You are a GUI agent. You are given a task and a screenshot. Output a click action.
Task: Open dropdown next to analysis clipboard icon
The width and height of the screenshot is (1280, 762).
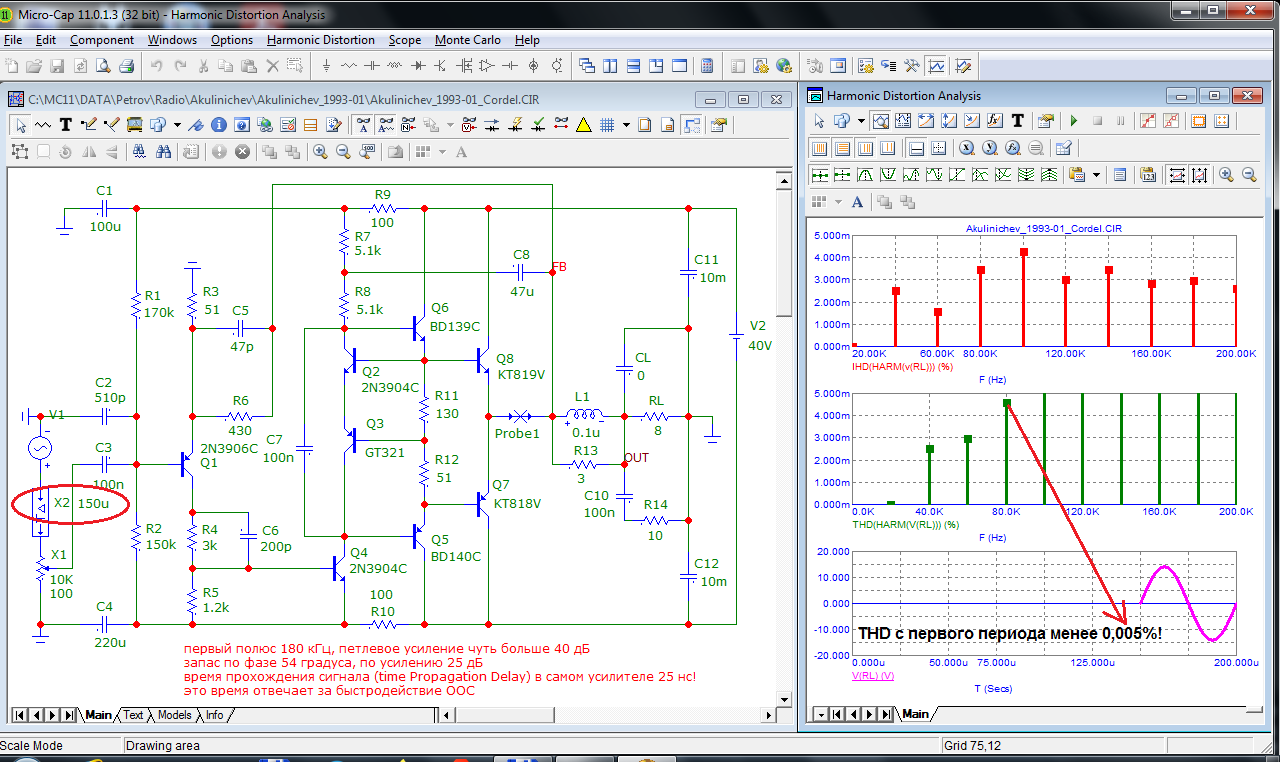pyautogui.click(x=1097, y=175)
